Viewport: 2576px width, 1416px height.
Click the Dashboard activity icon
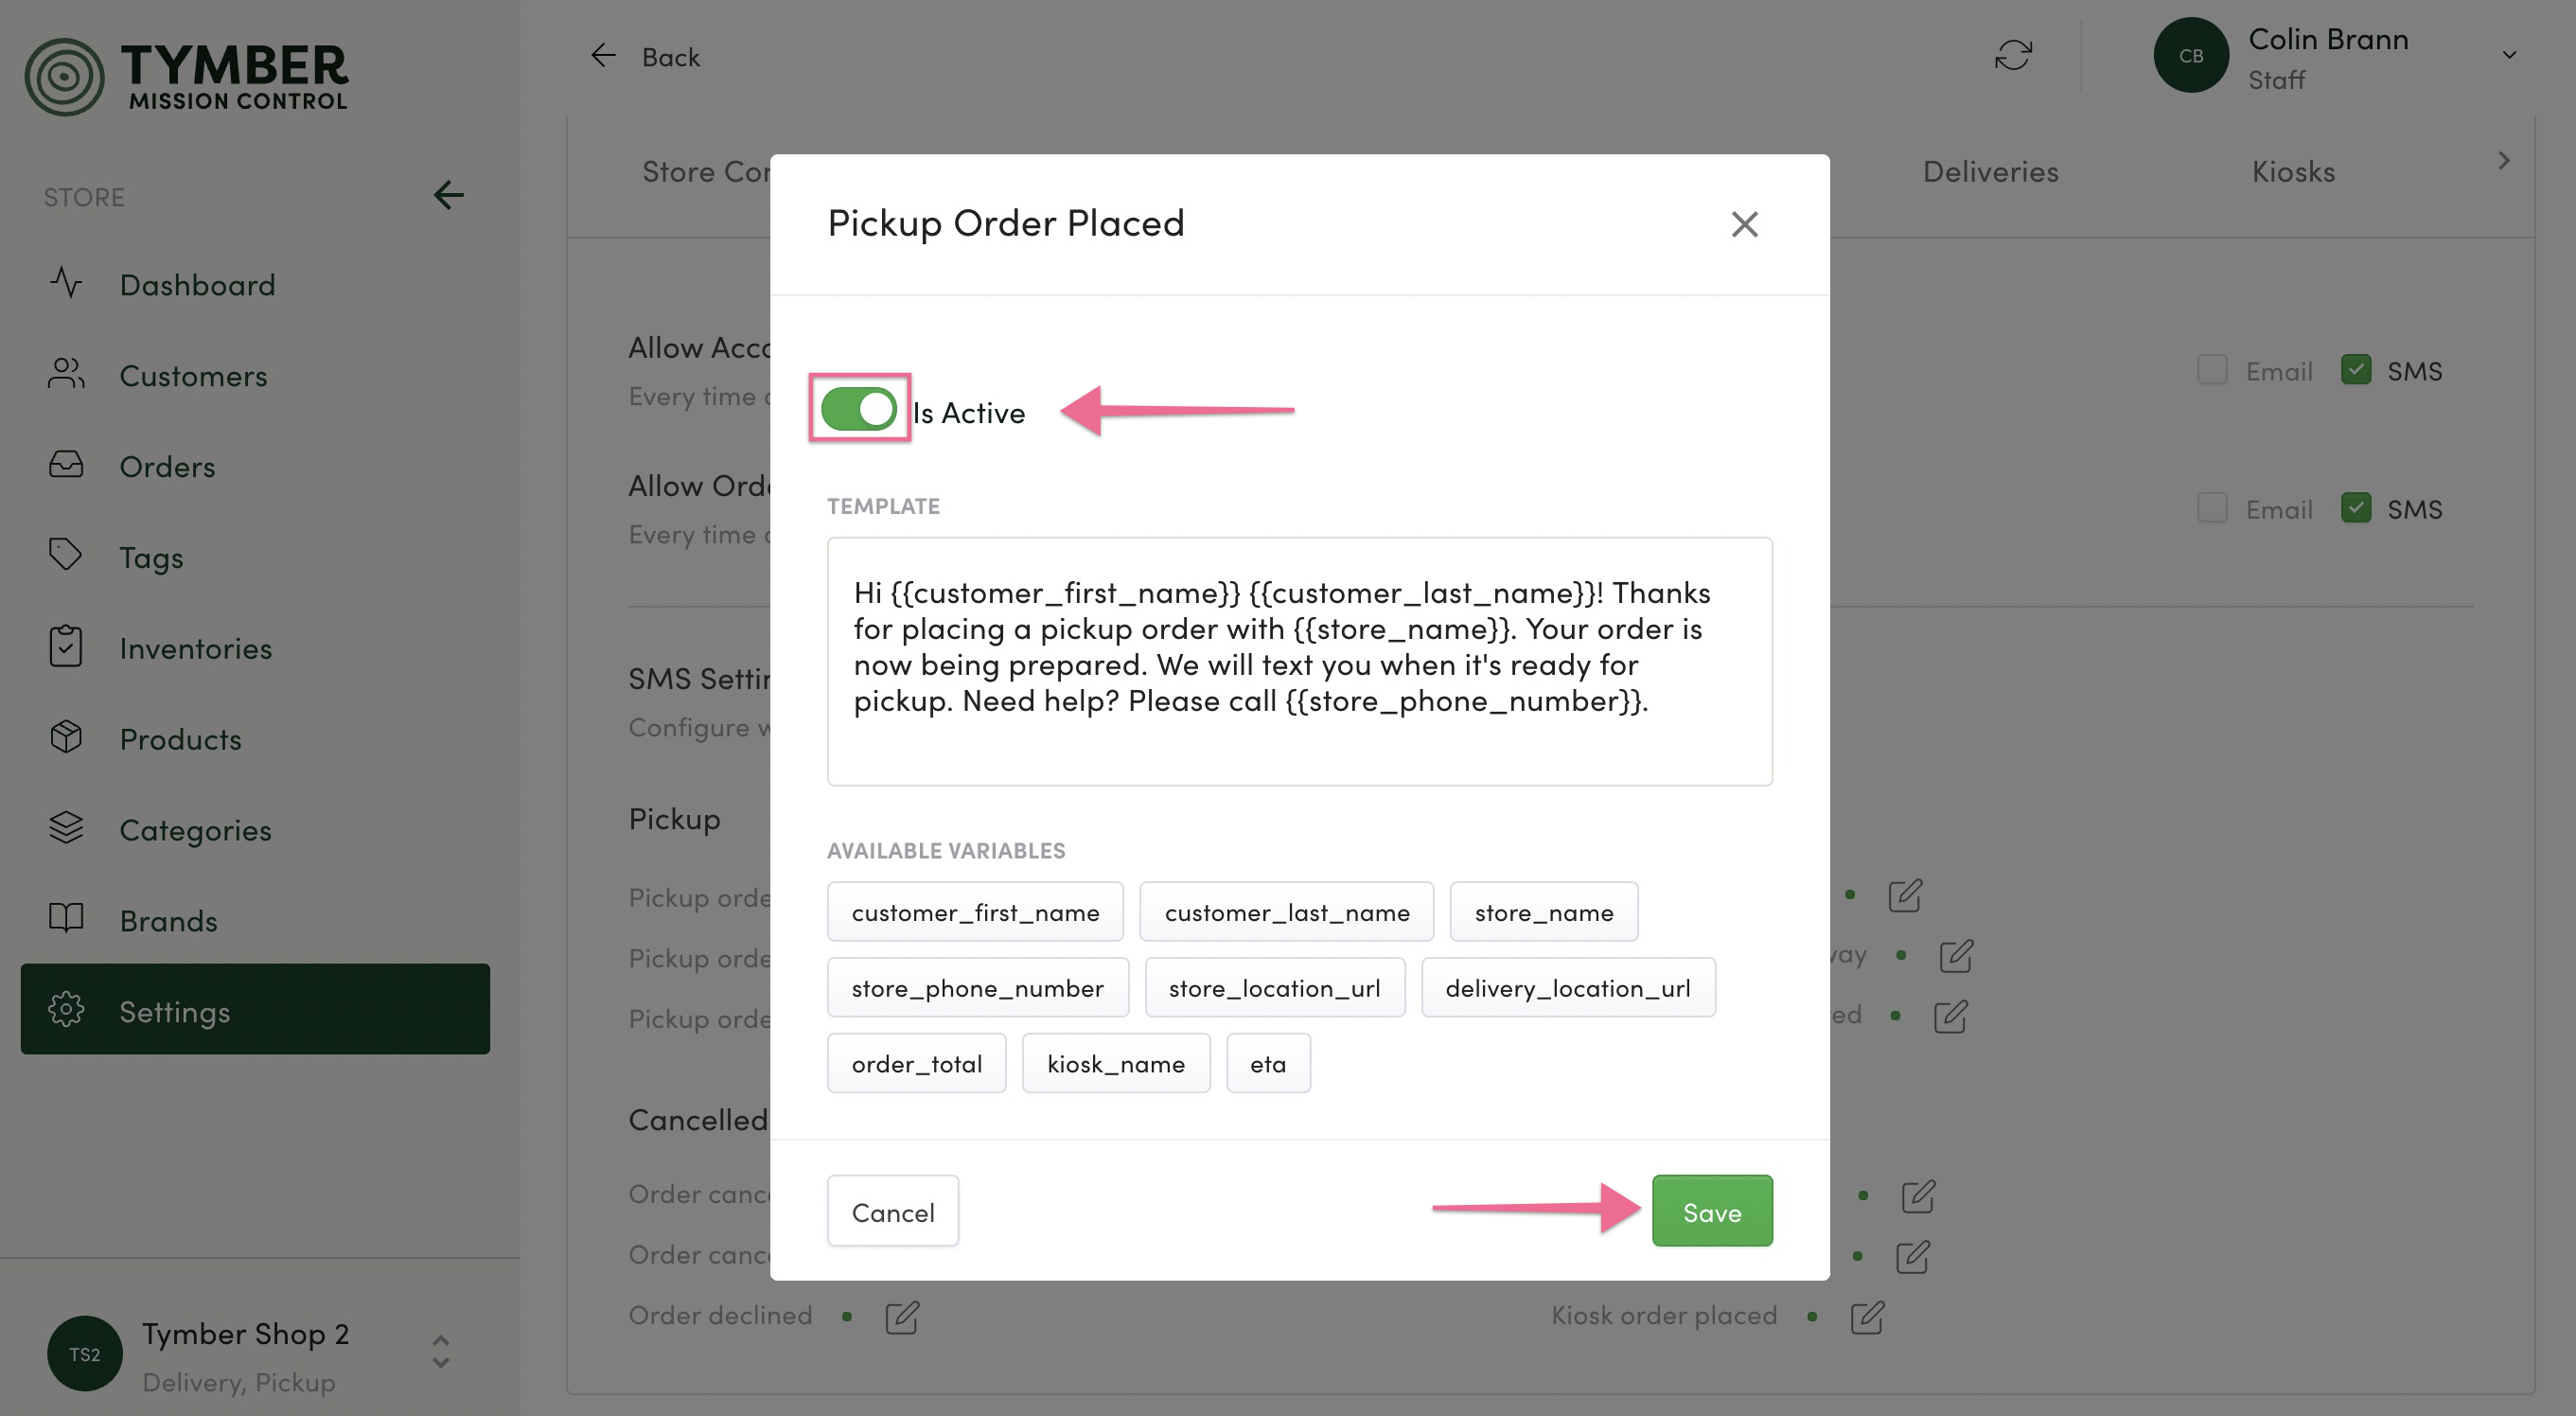(x=66, y=283)
